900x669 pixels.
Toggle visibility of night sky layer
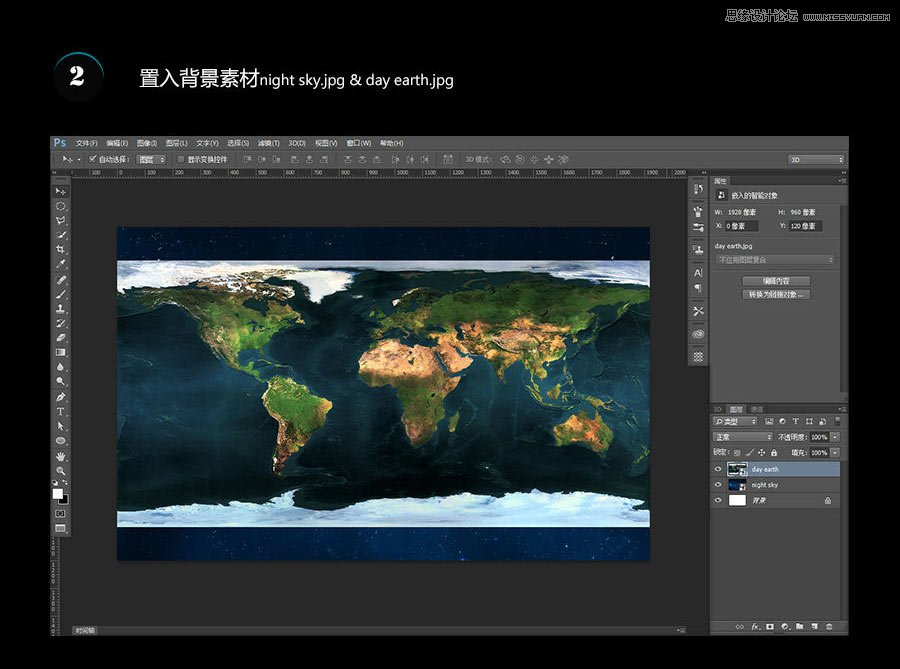pyautogui.click(x=718, y=485)
